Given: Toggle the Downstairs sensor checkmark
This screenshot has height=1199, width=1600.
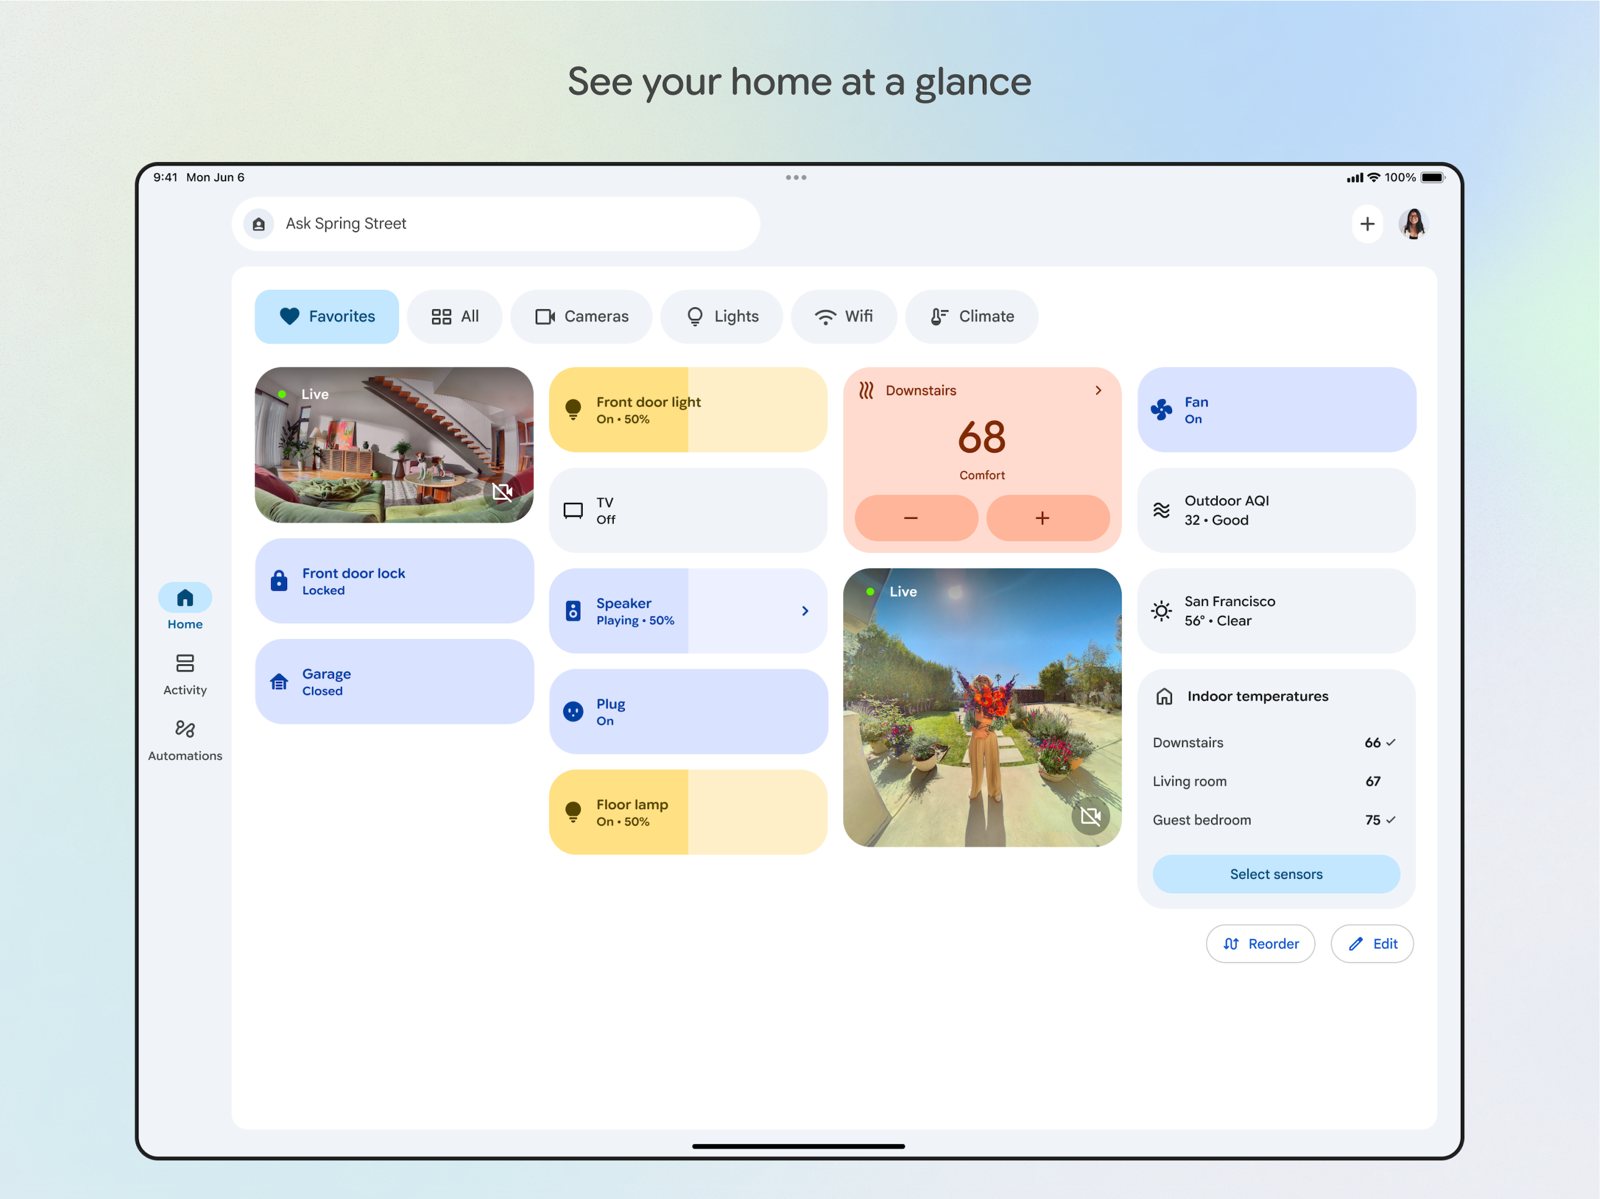Looking at the screenshot, I should [1391, 743].
